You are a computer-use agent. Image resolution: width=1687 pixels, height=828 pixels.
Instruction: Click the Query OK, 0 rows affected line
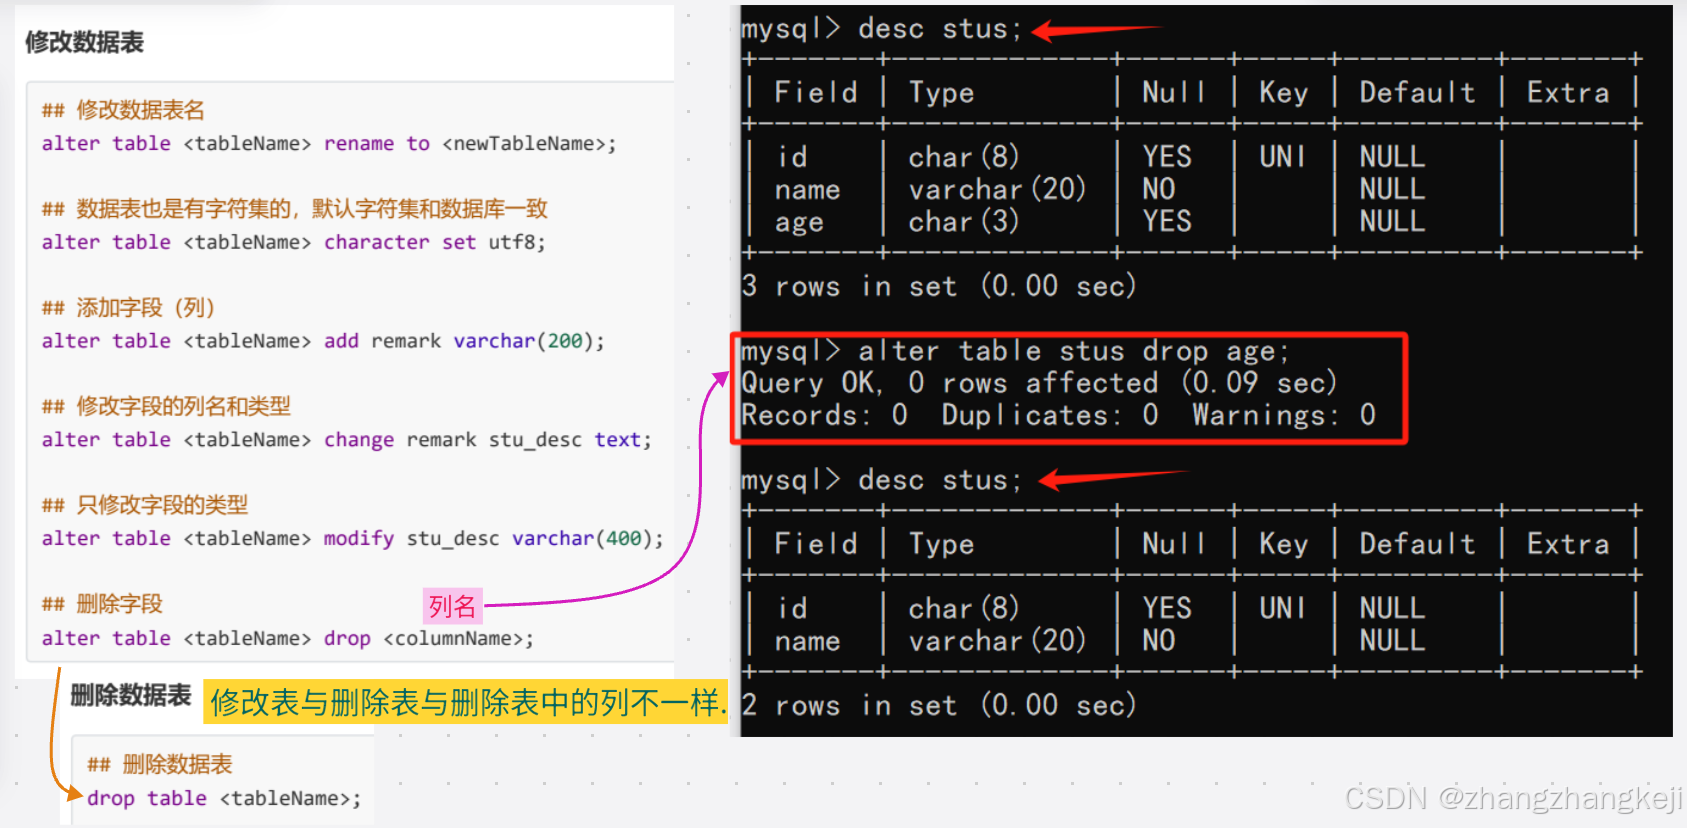(1039, 383)
